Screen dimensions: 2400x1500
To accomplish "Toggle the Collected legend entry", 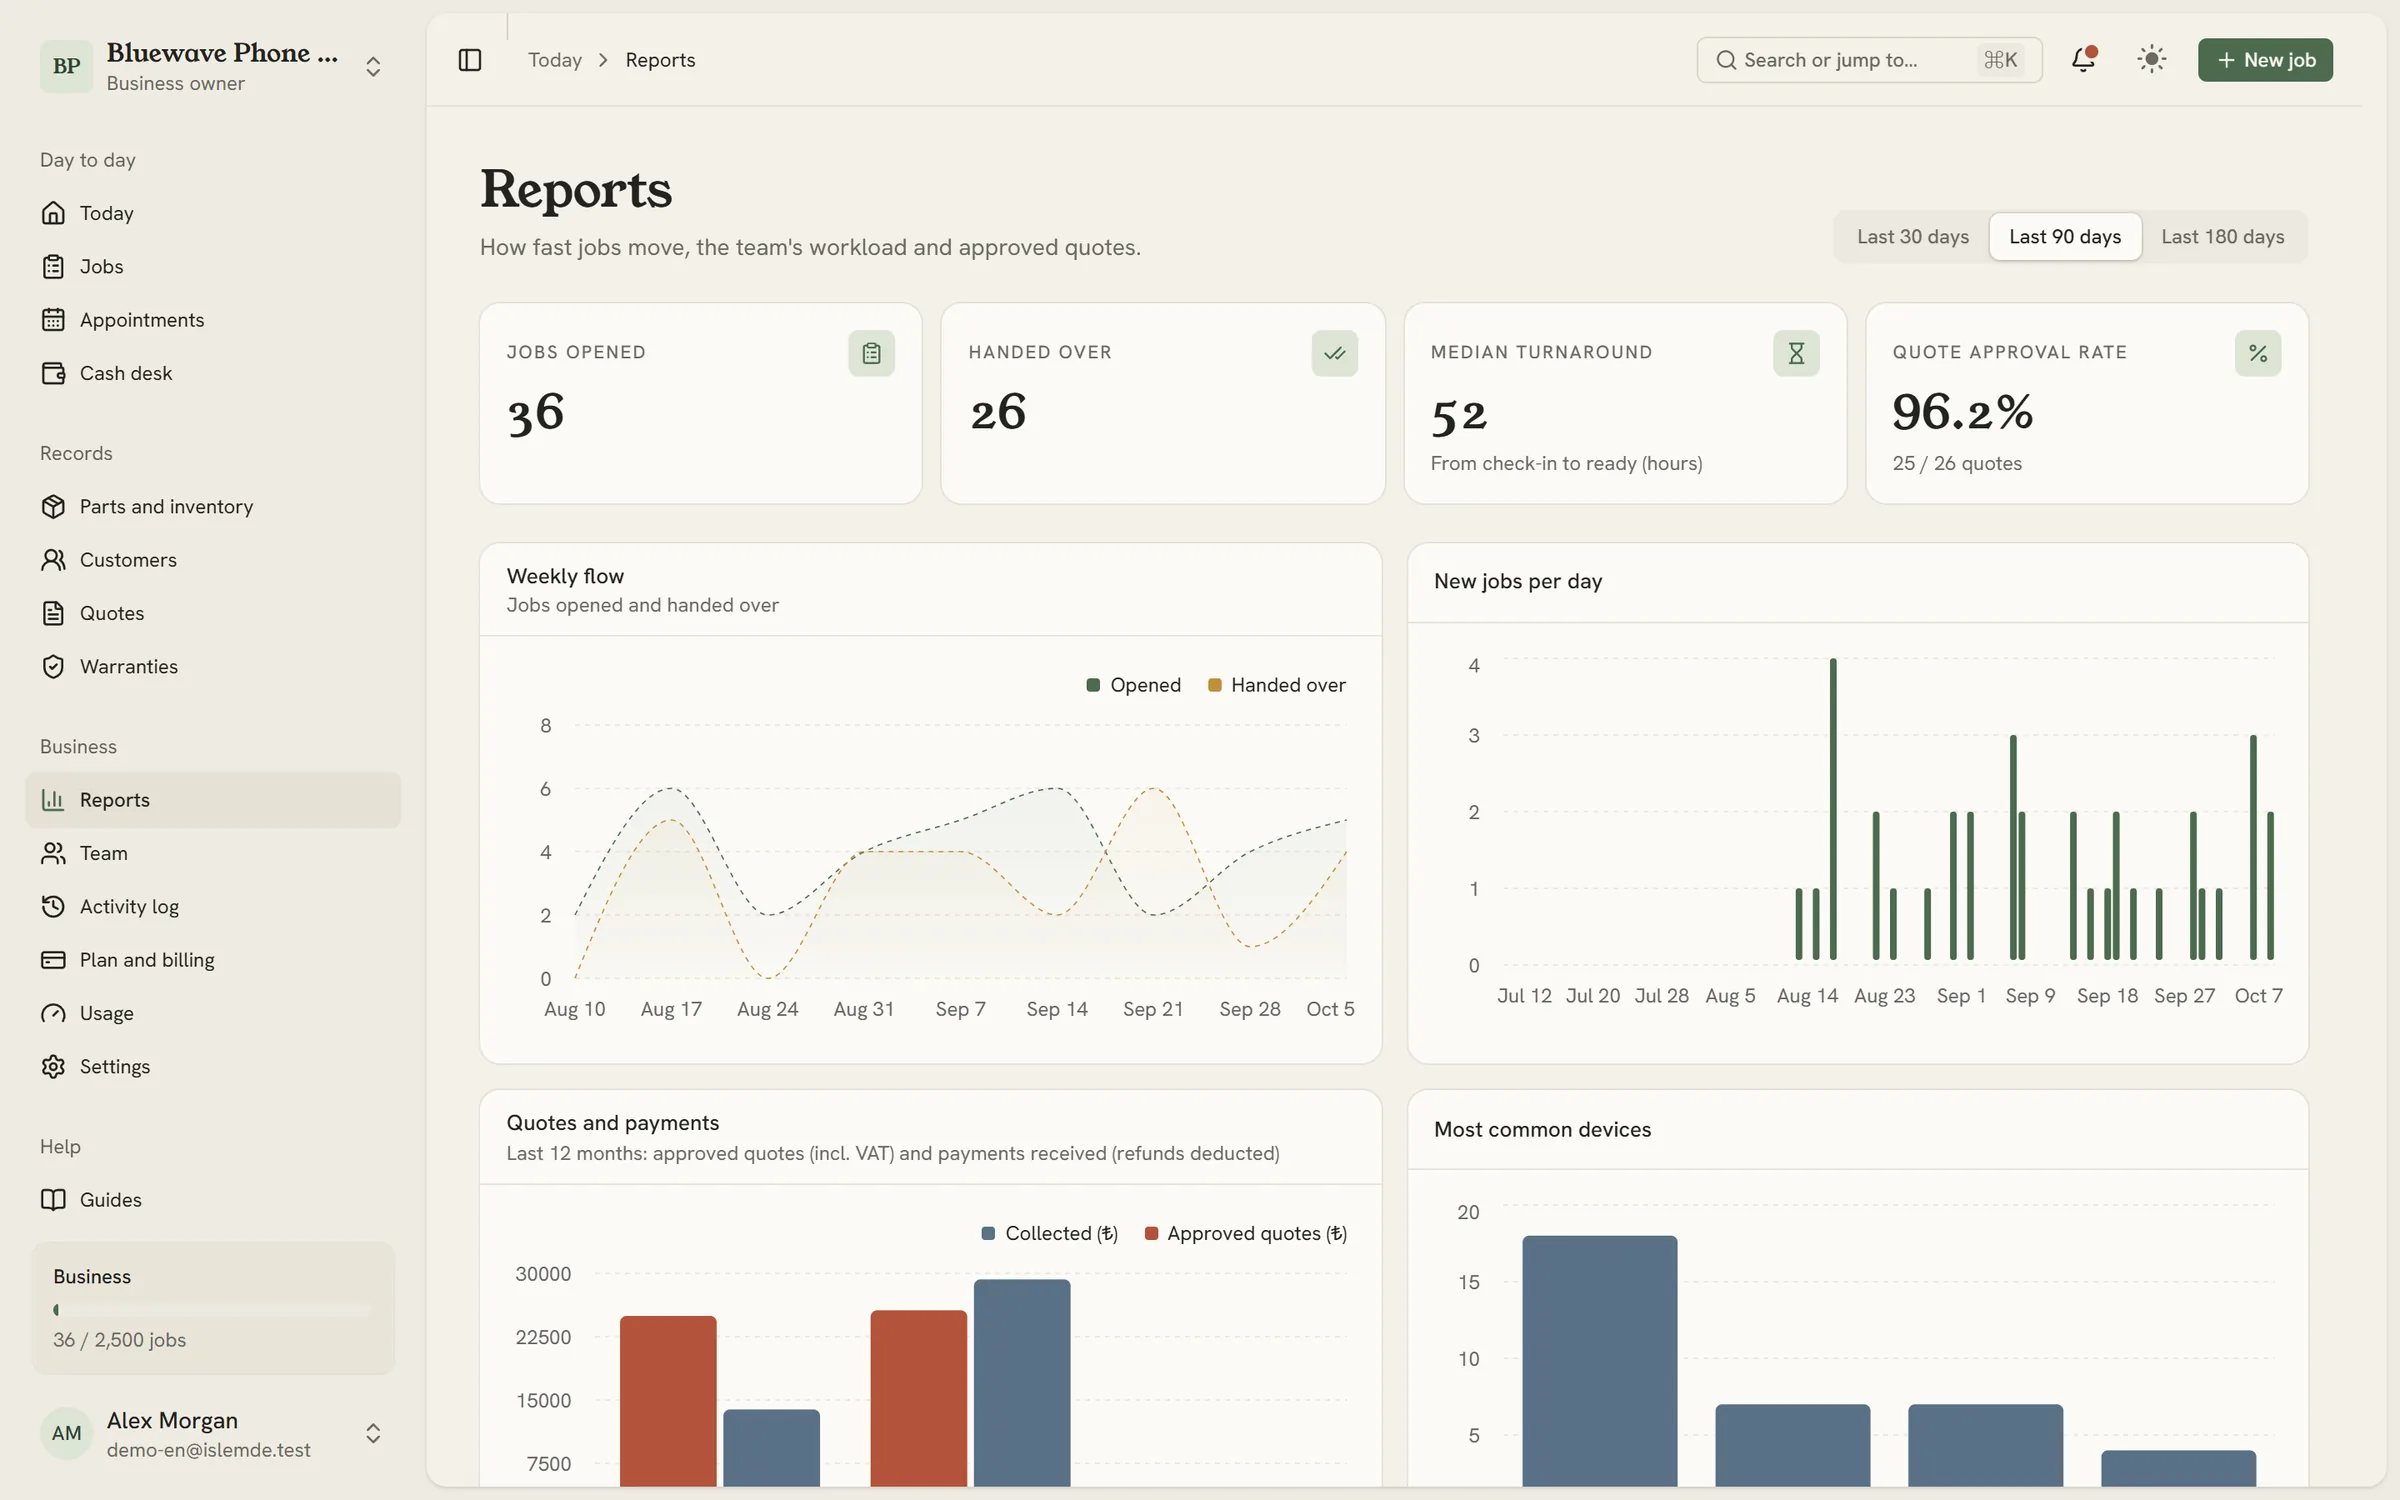I will pos(1050,1233).
